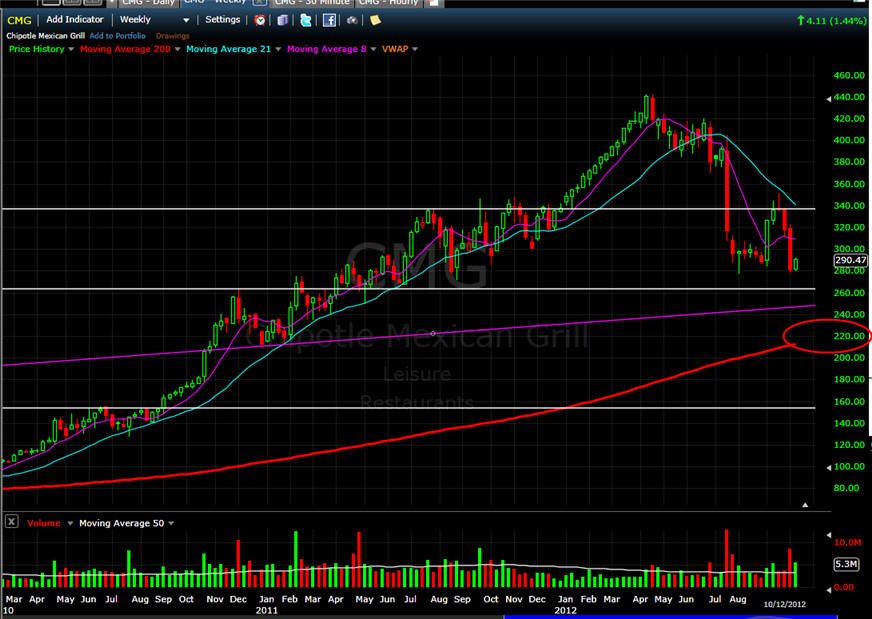Click the 290.47 current price tag
This screenshot has height=619, width=872.
pos(850,260)
